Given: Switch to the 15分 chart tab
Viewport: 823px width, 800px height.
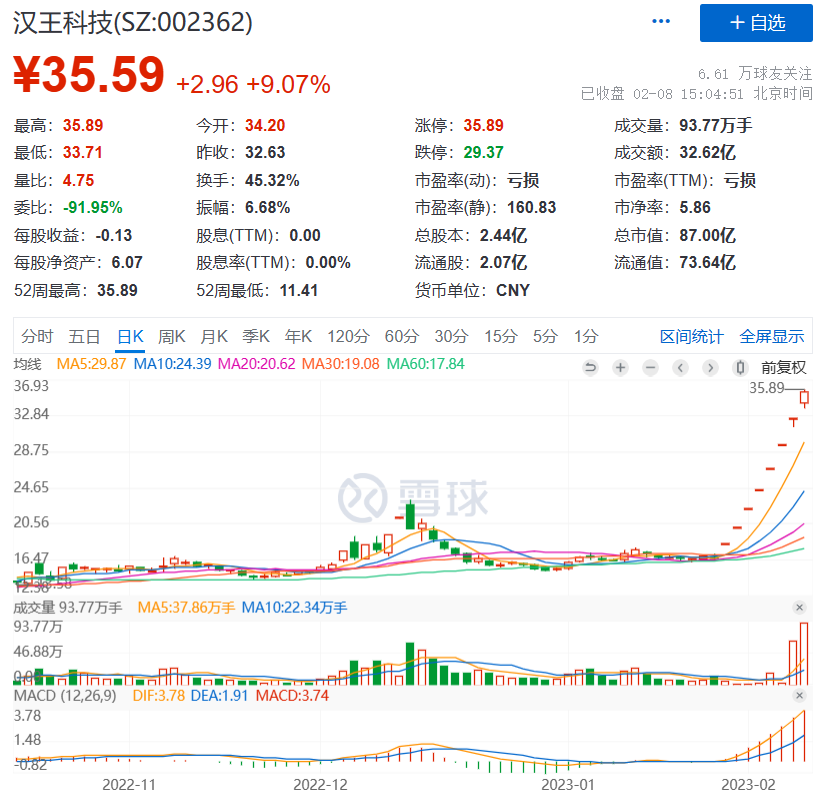Looking at the screenshot, I should pos(501,336).
